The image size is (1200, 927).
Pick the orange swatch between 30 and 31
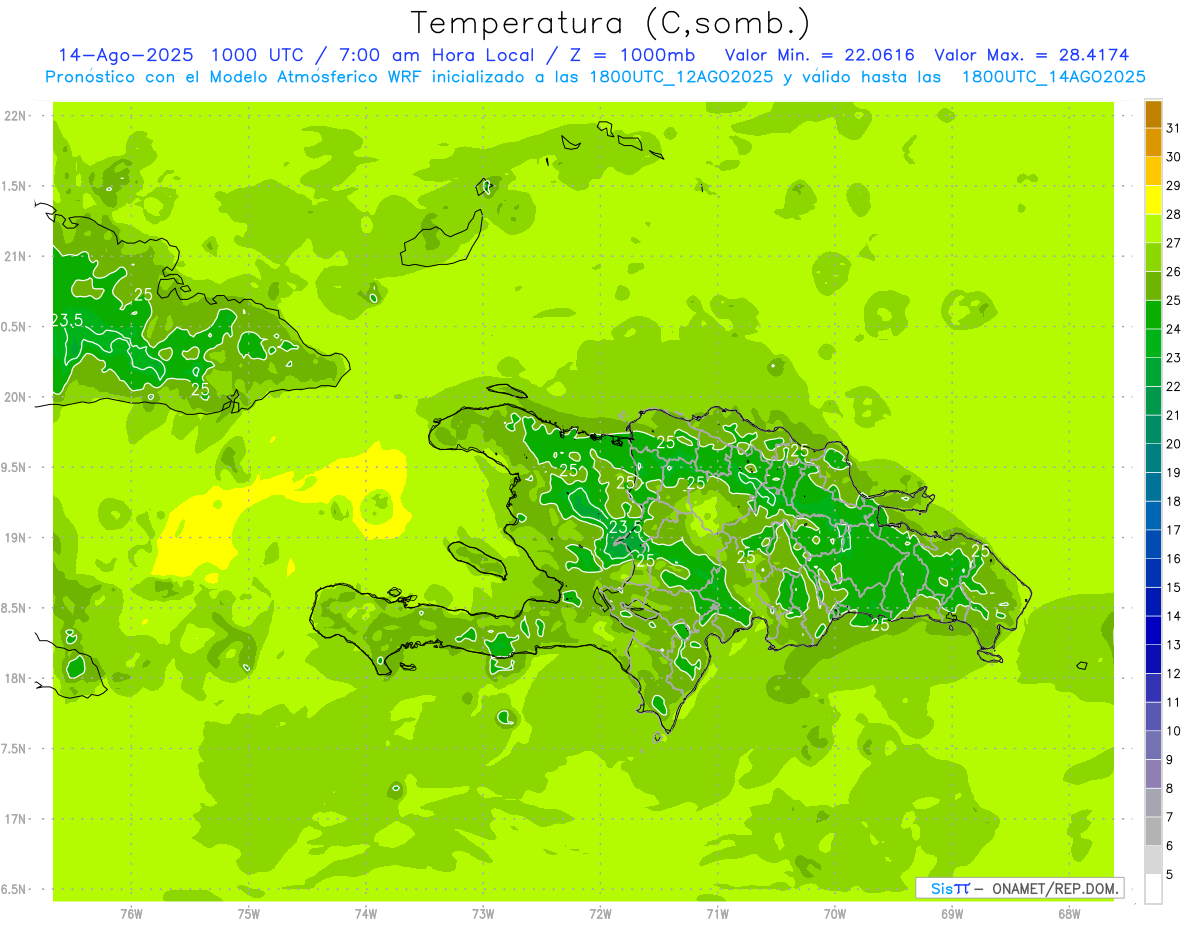1153,143
